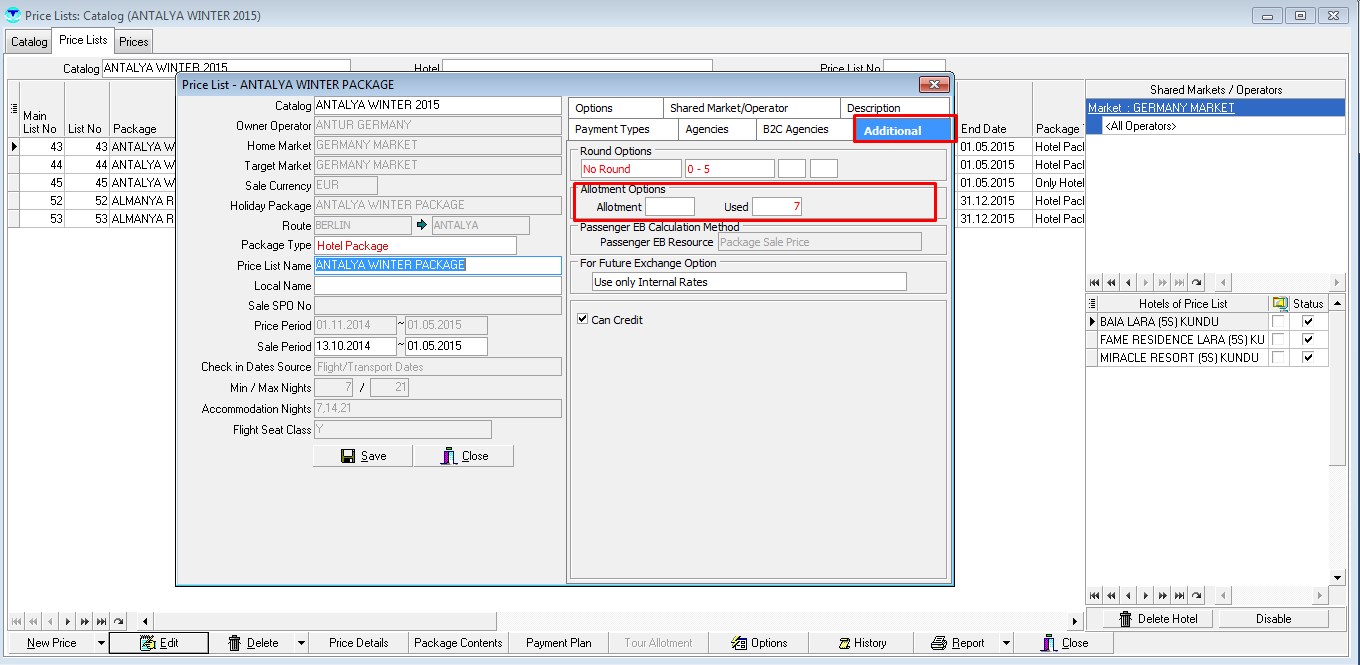
Task: Click the Delete Hotel button with trash icon
Action: click(x=1150, y=619)
